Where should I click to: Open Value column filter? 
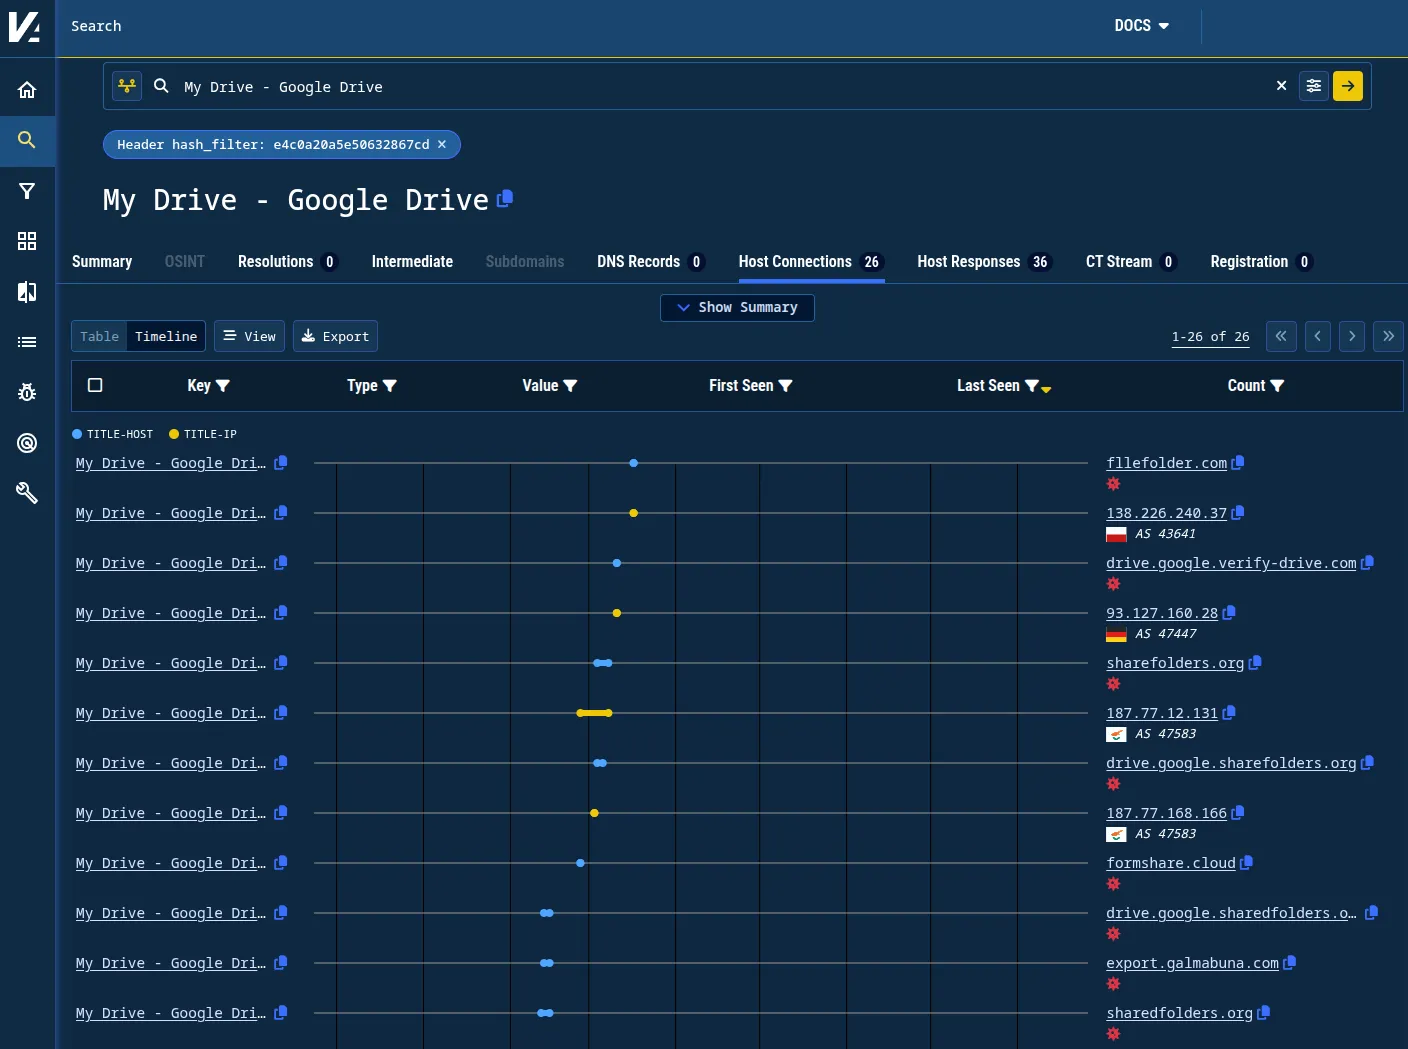coord(570,385)
